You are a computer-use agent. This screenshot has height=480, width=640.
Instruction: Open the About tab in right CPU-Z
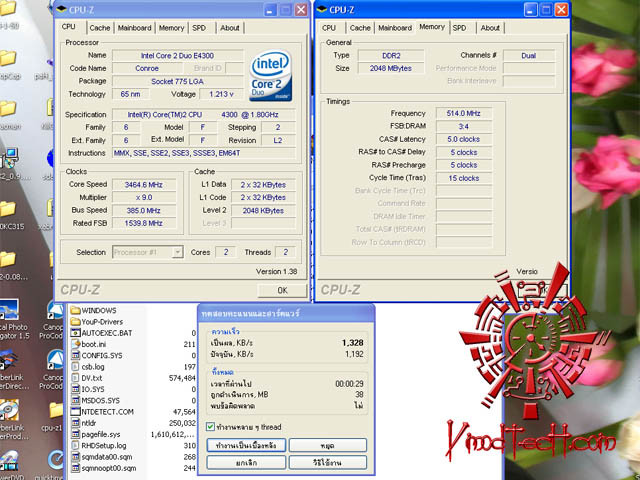490,28
